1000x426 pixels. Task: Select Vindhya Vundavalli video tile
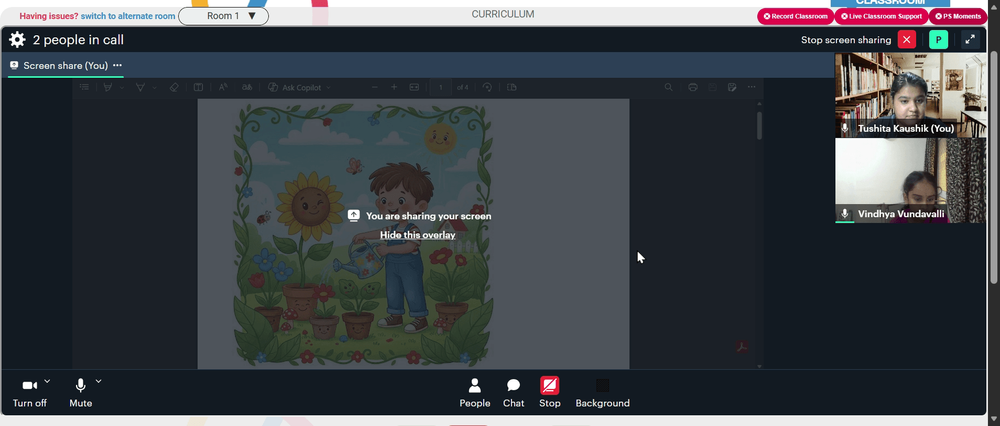pos(911,180)
